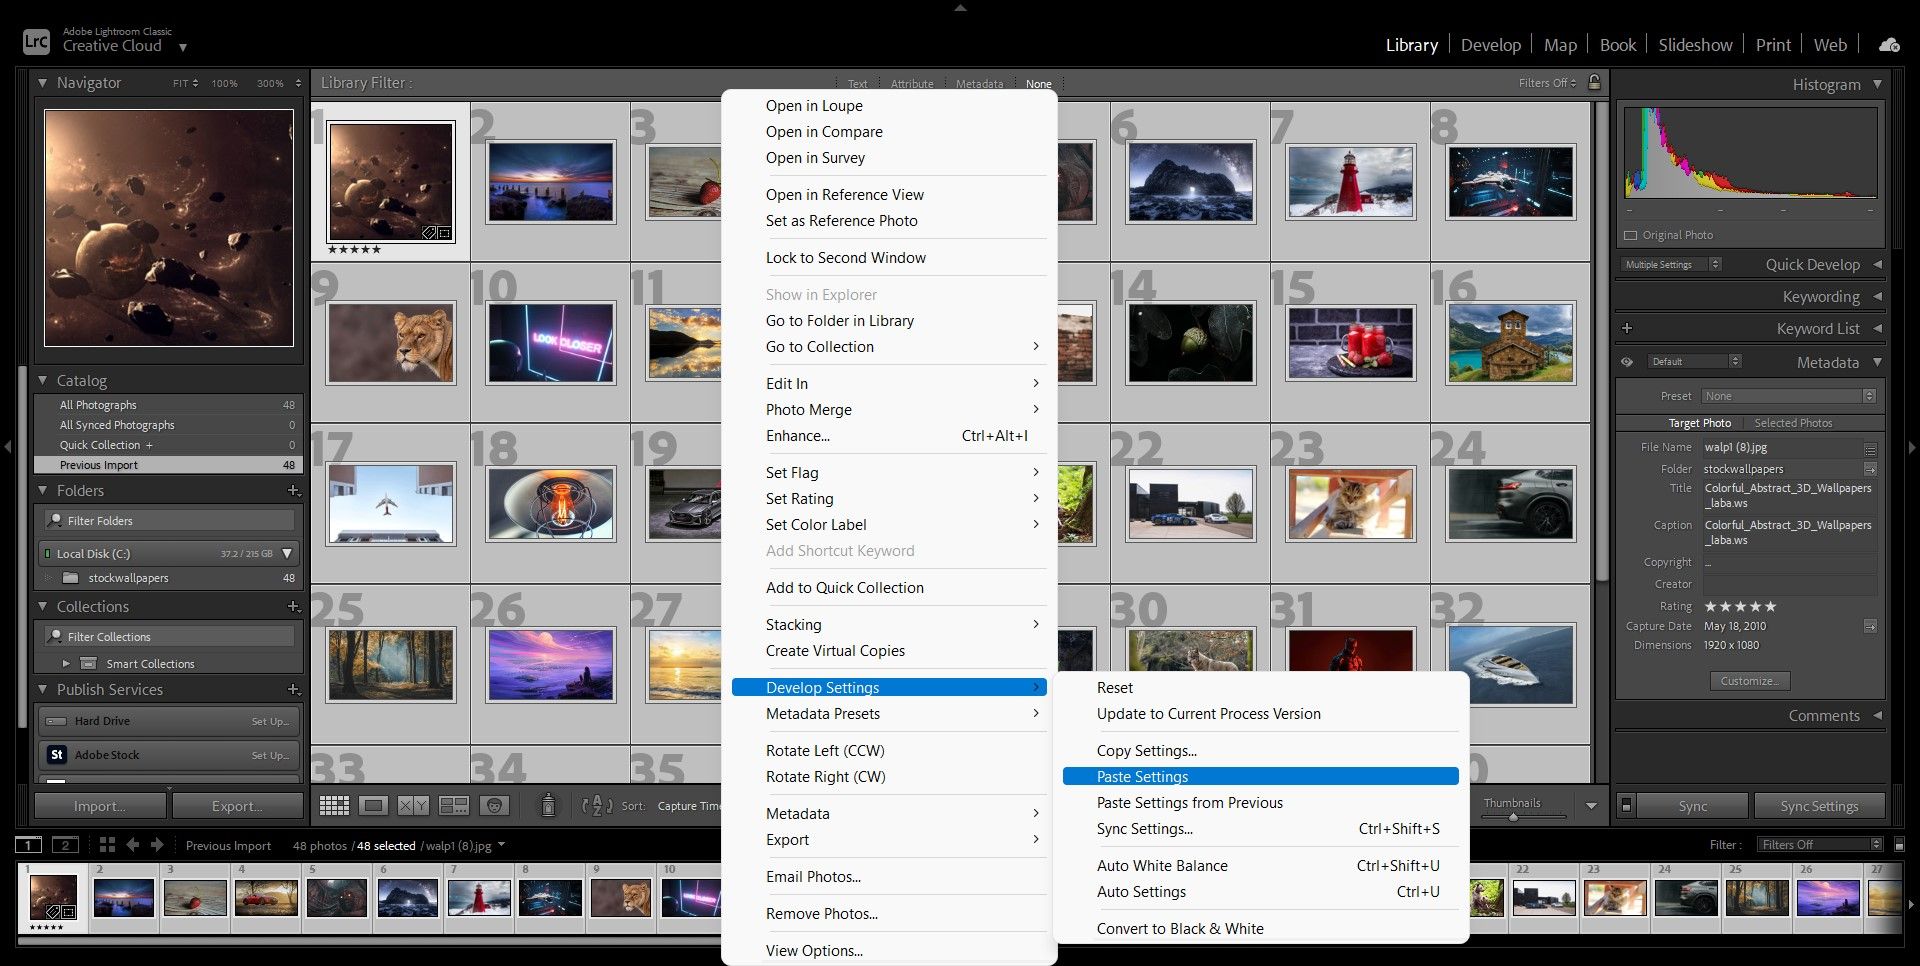This screenshot has height=966, width=1920.
Task: Click the Import button
Action: point(100,806)
